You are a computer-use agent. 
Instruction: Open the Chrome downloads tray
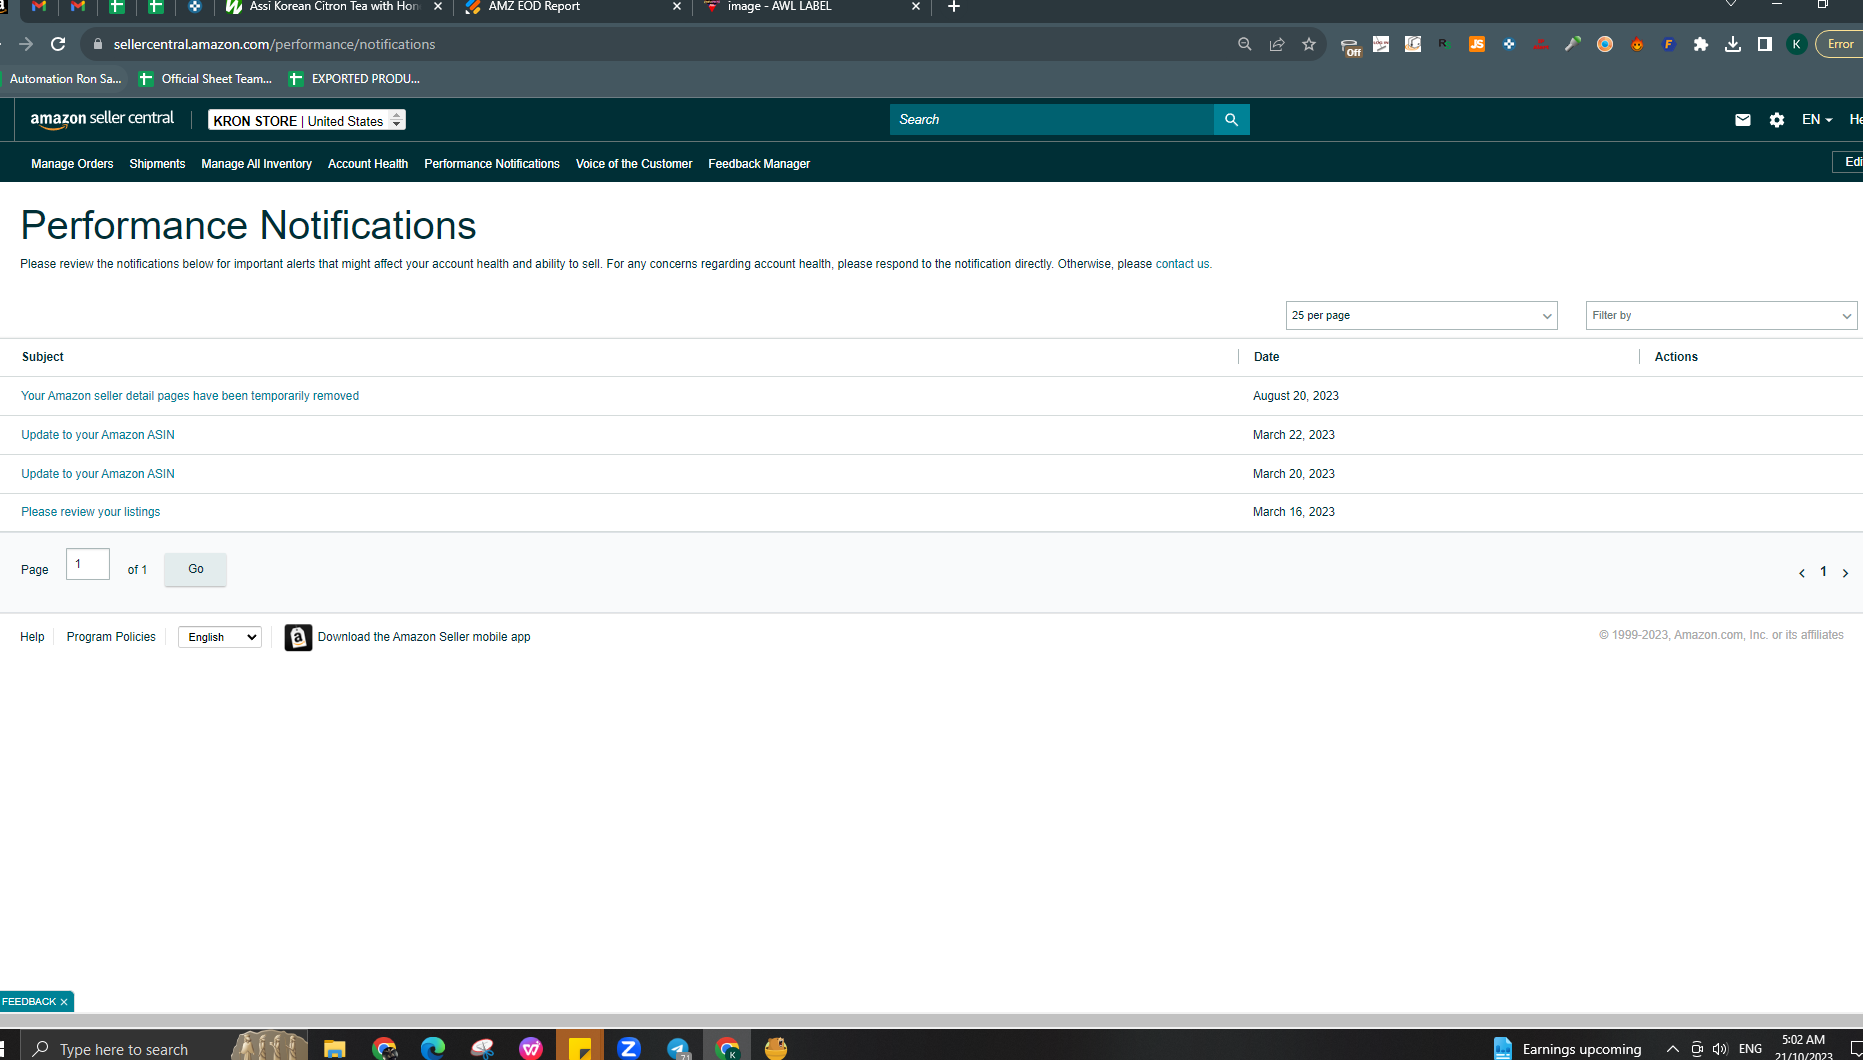coord(1733,44)
